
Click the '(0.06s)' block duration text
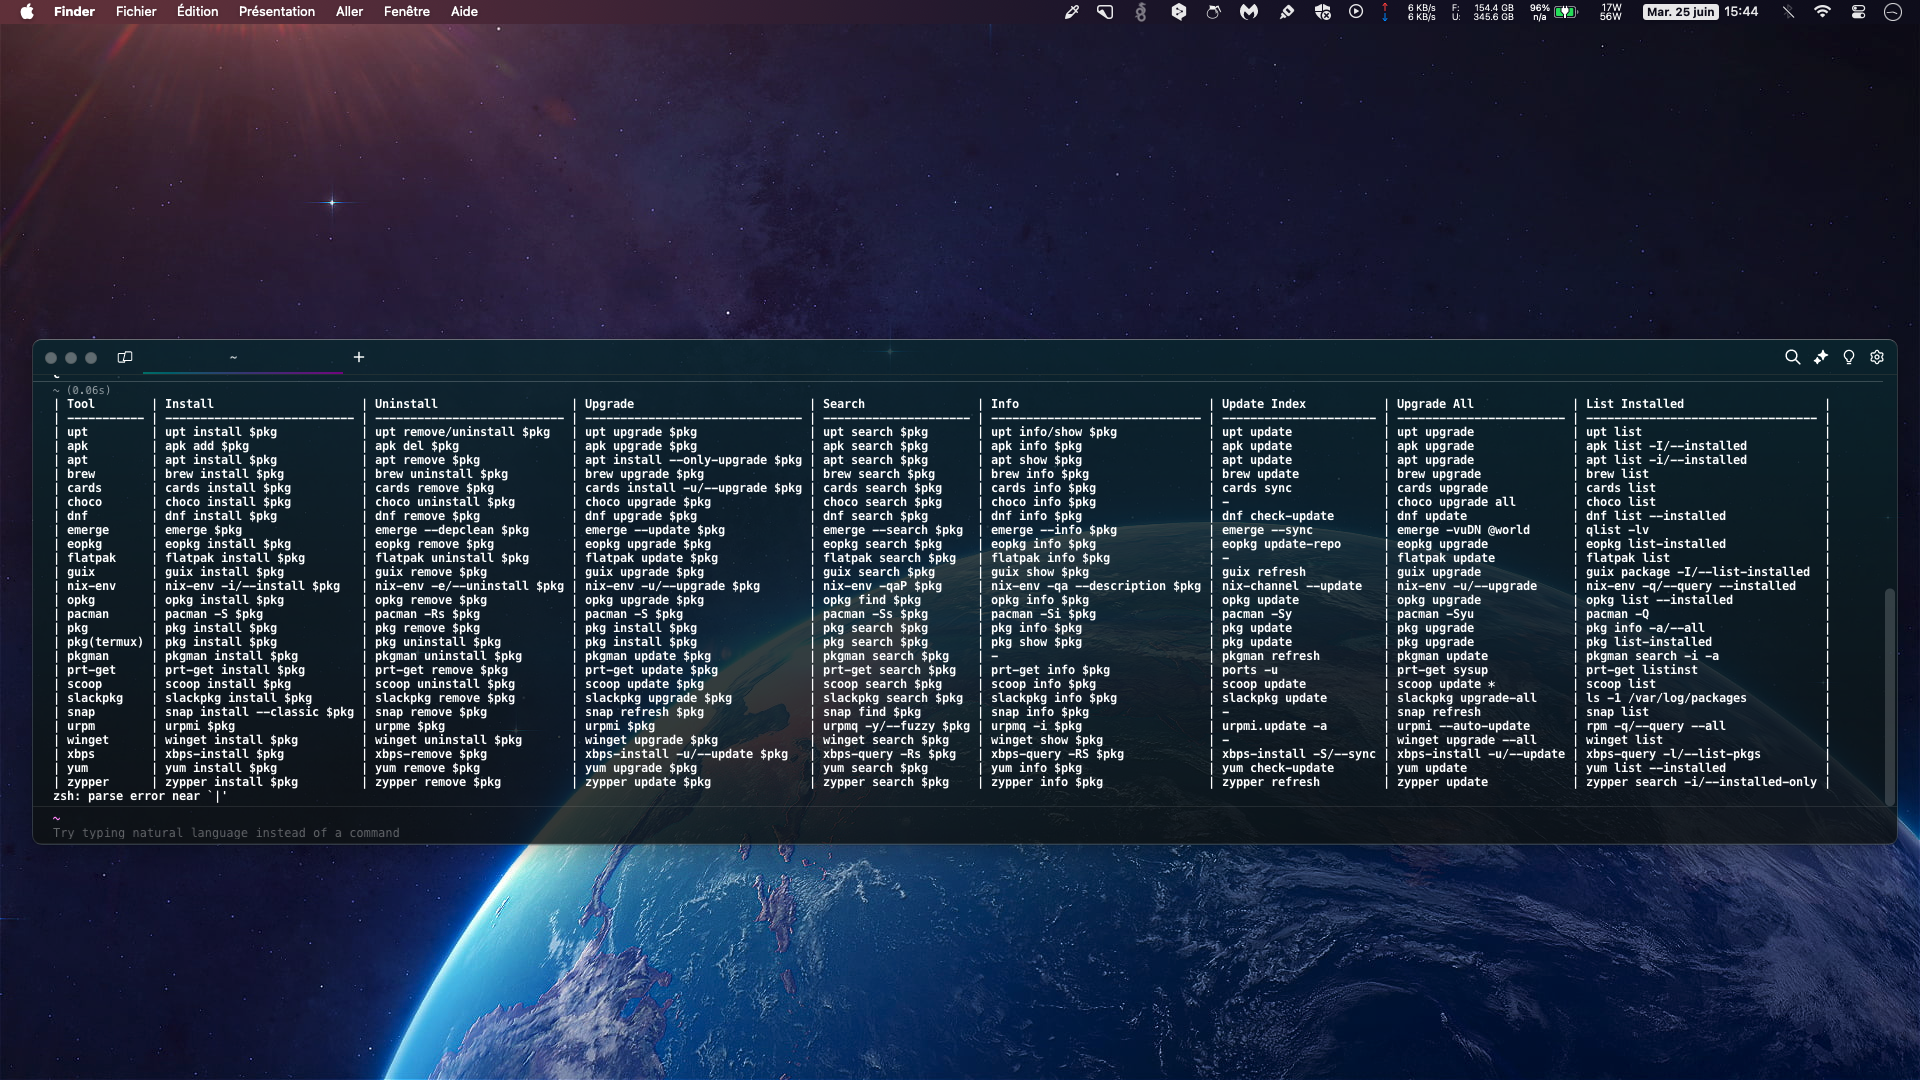pyautogui.click(x=89, y=390)
